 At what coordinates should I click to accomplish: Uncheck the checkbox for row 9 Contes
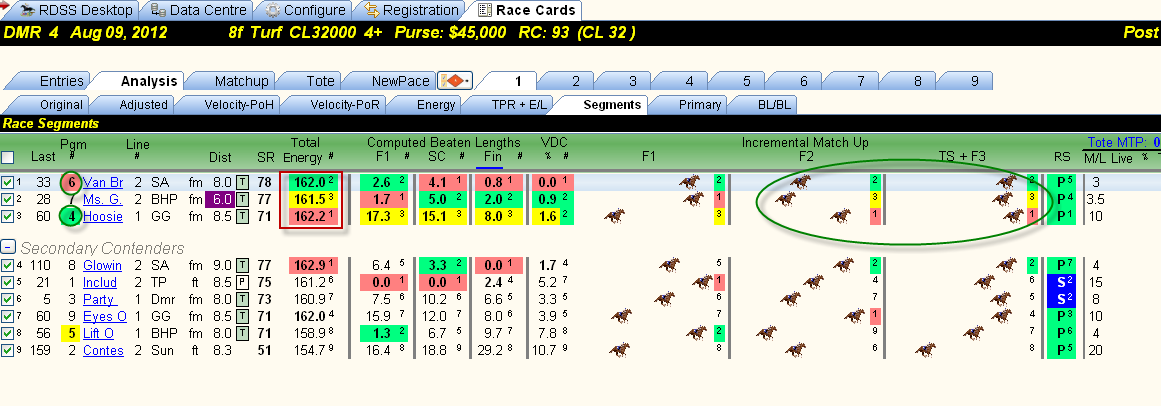tap(7, 350)
